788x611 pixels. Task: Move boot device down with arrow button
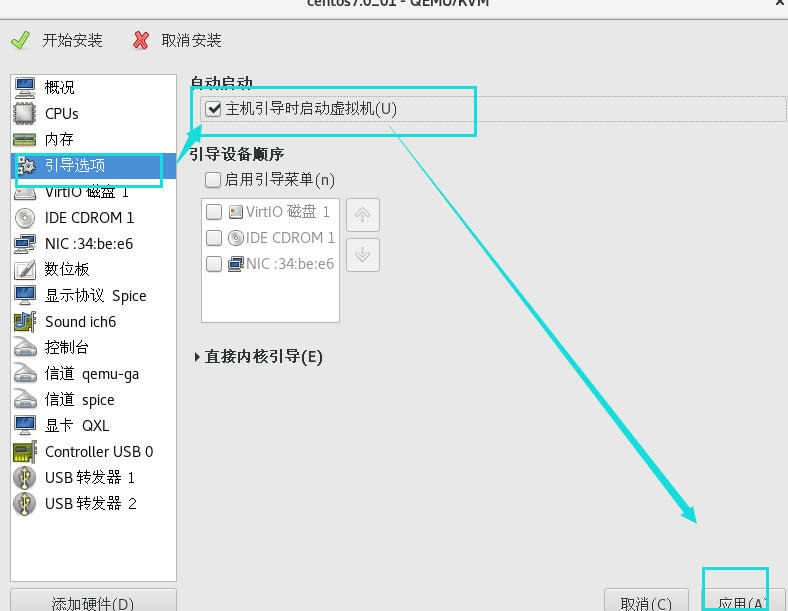(363, 255)
